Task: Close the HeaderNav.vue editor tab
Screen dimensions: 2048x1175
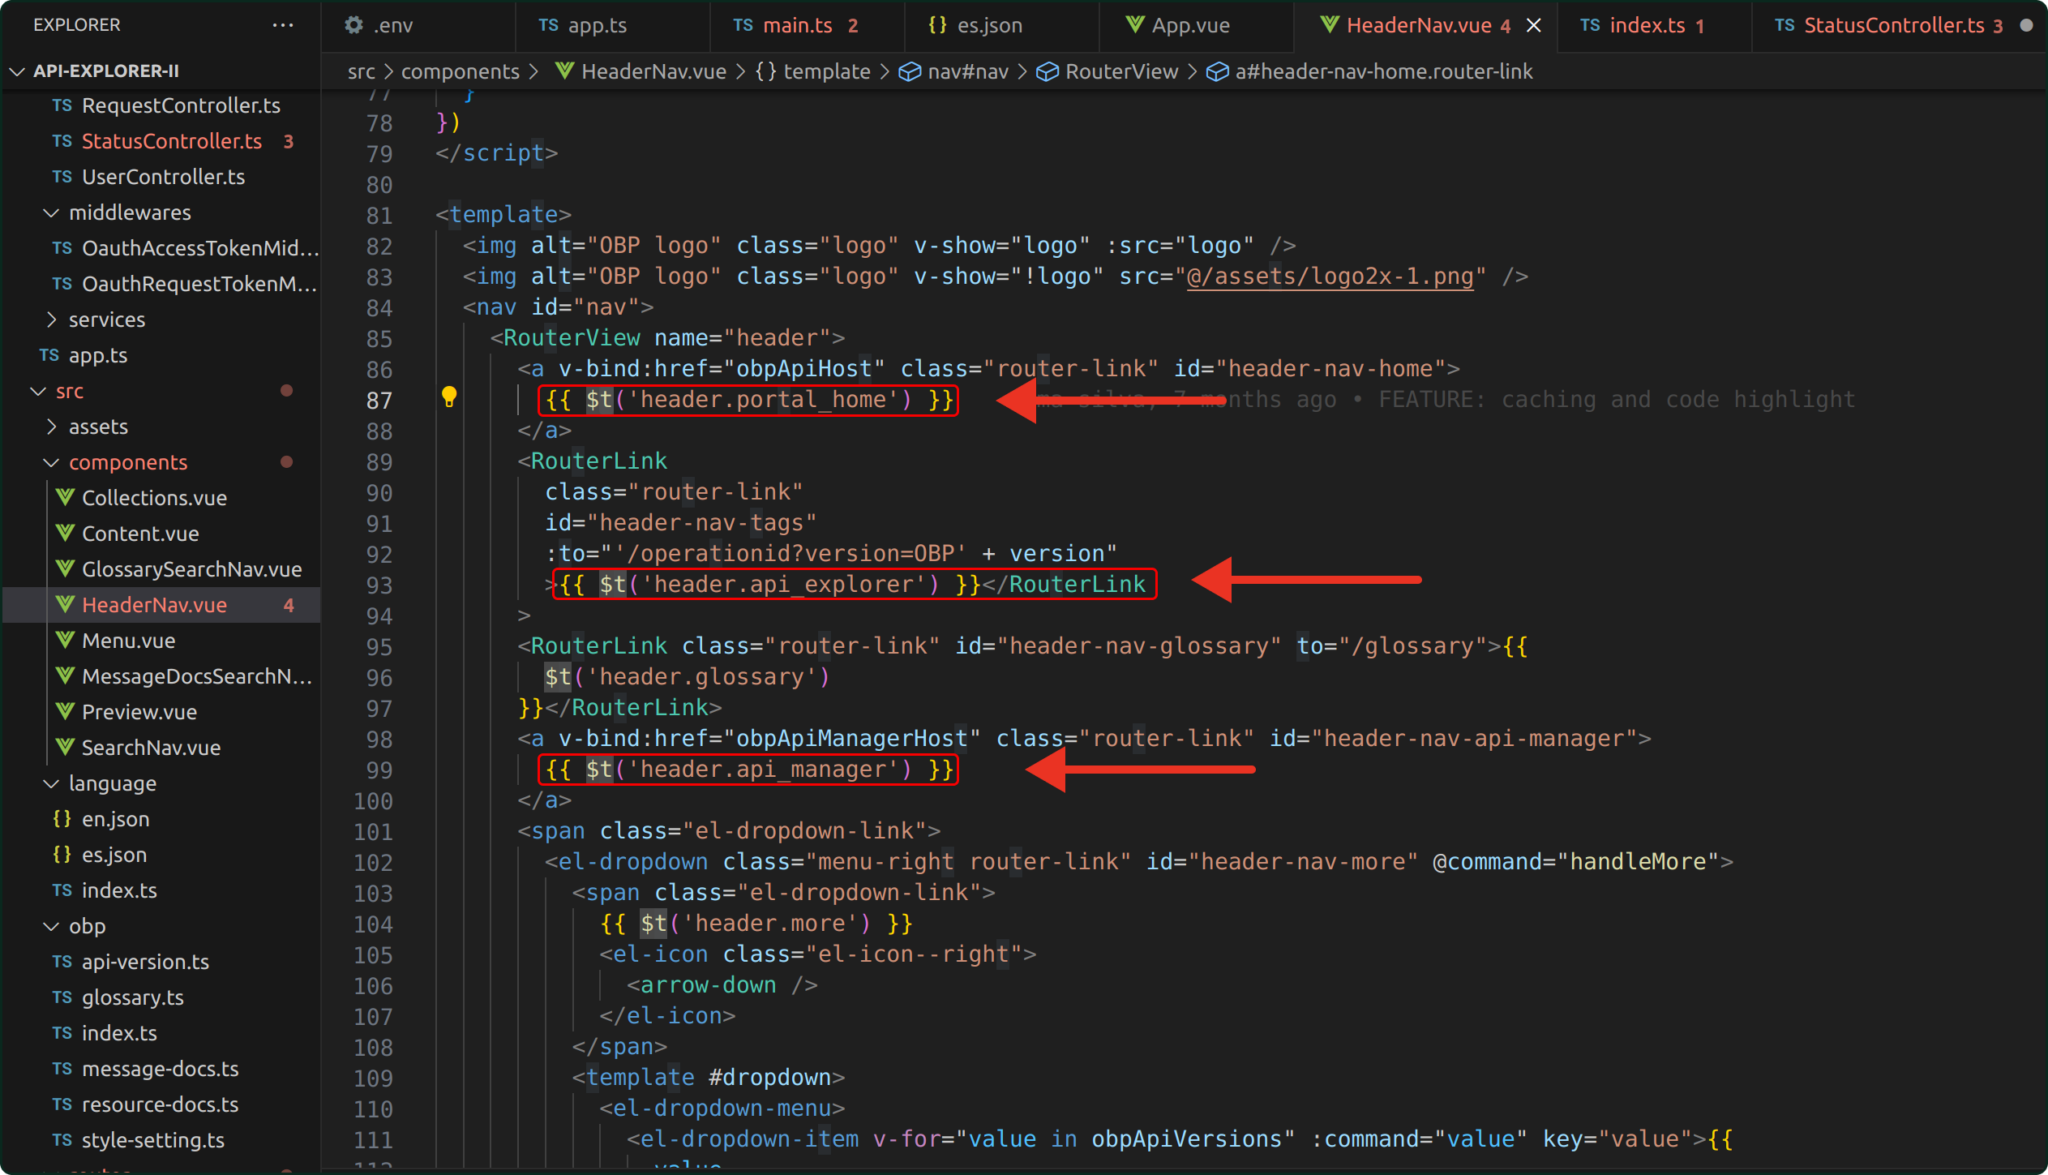Action: [x=1534, y=26]
